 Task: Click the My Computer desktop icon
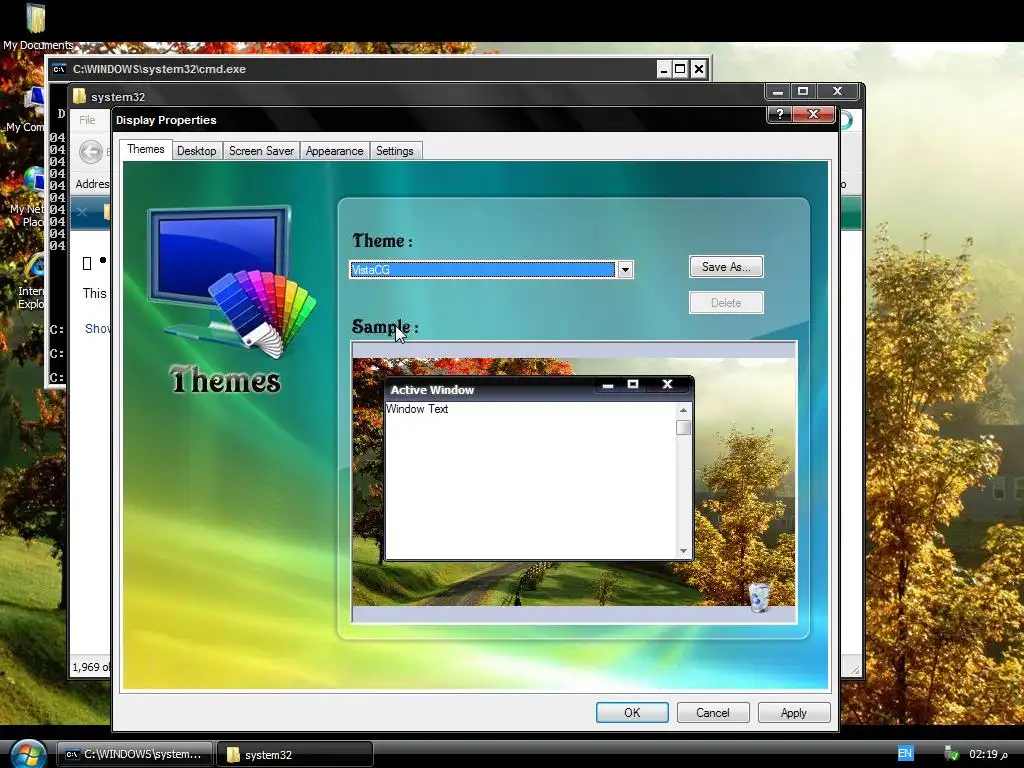[27, 111]
